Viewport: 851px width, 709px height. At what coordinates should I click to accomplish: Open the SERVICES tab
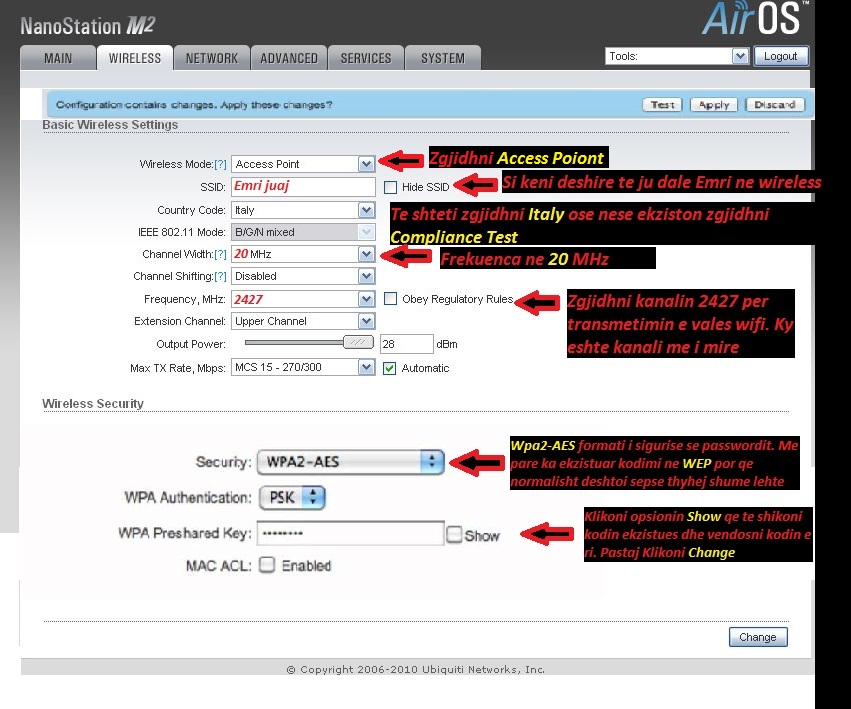[366, 58]
